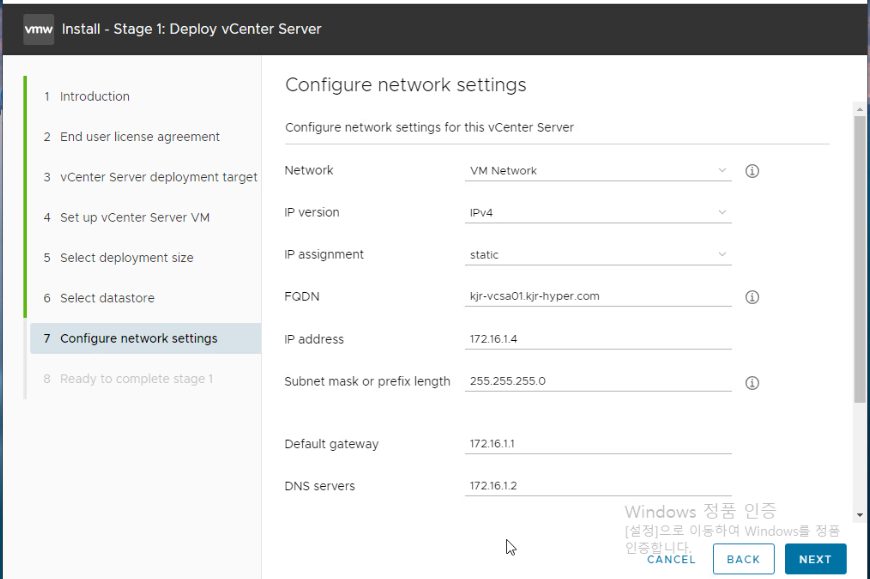This screenshot has width=870, height=579.
Task: Select step 7 Configure network settings
Action: coord(145,338)
